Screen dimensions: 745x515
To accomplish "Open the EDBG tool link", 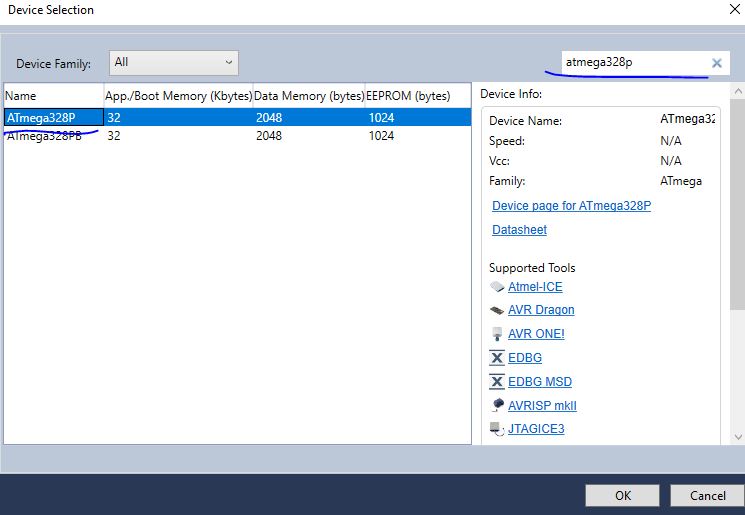I will (525, 358).
